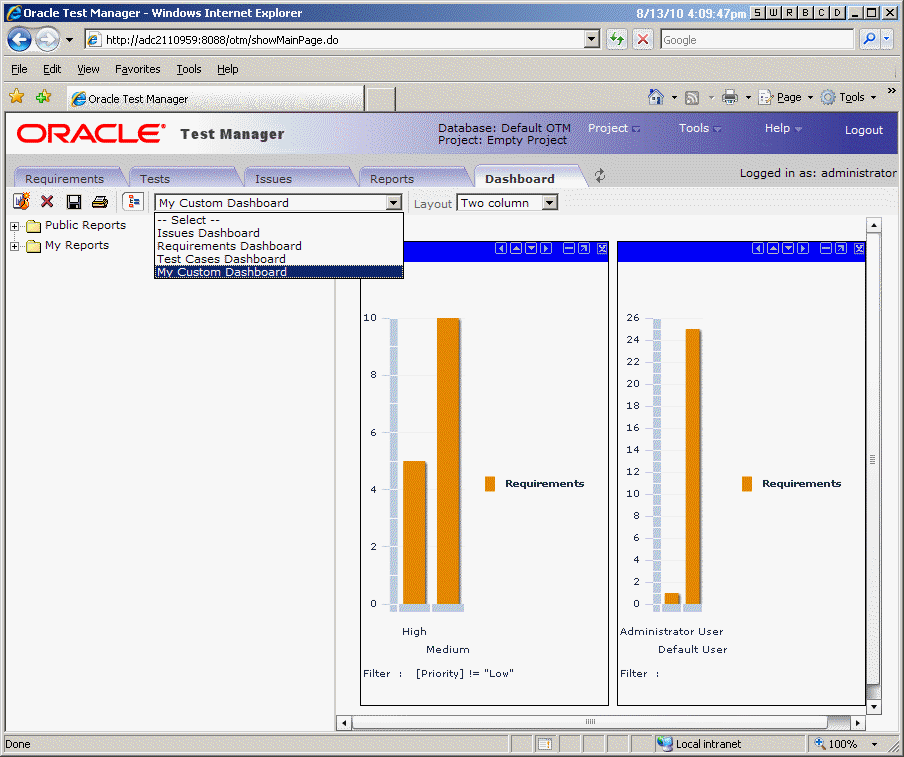Move the user chart panel right
This screenshot has width=904, height=757.
[x=803, y=248]
